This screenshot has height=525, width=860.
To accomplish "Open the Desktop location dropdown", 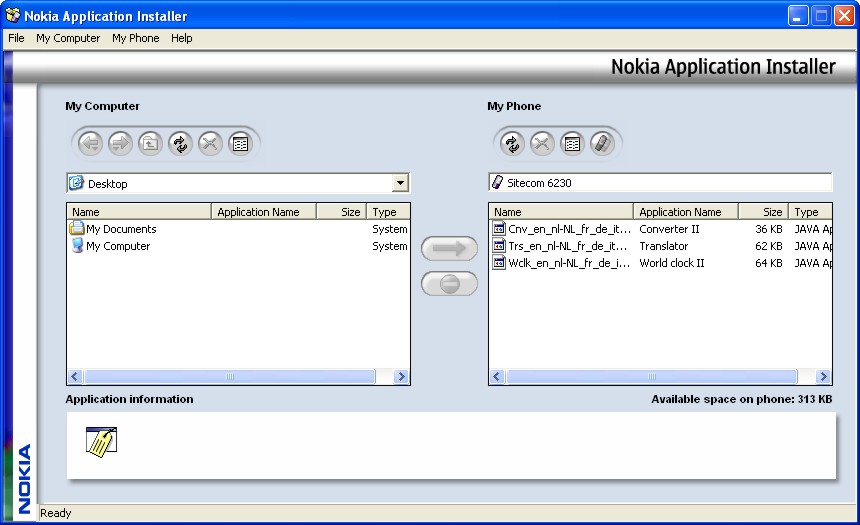I will pyautogui.click(x=400, y=183).
